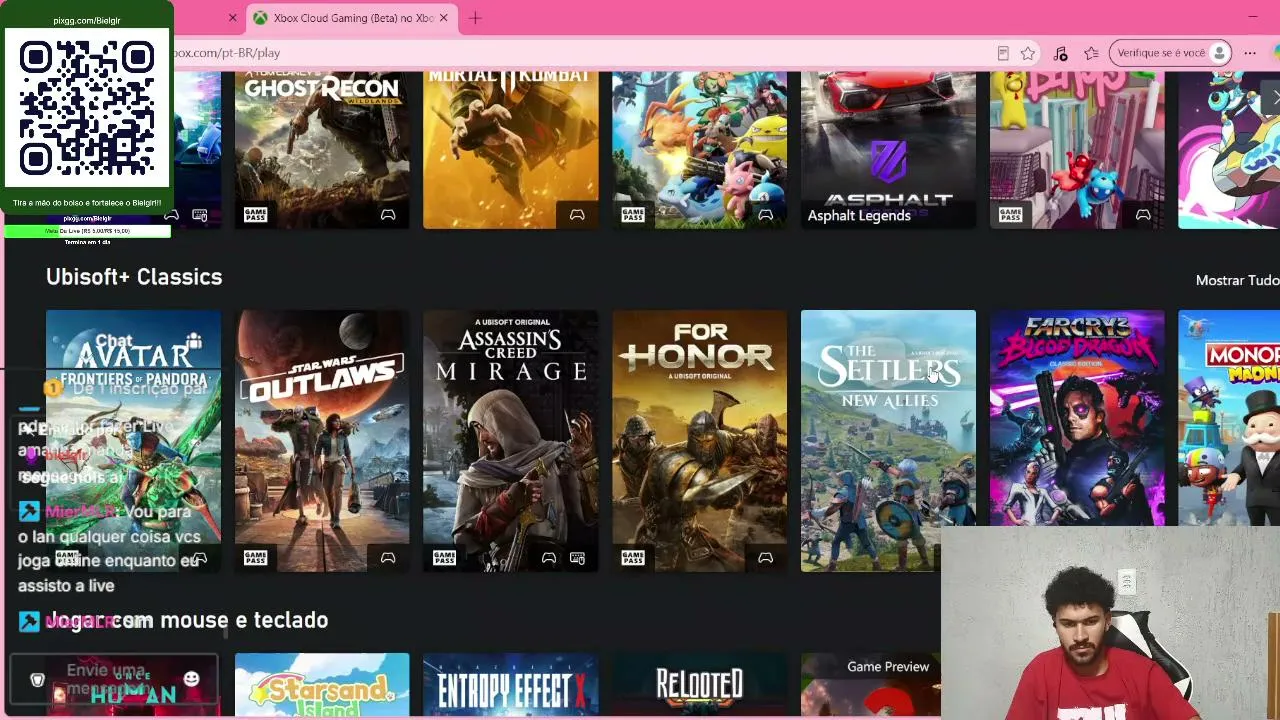
Task: Open the ReLooted game tile
Action: (699, 685)
